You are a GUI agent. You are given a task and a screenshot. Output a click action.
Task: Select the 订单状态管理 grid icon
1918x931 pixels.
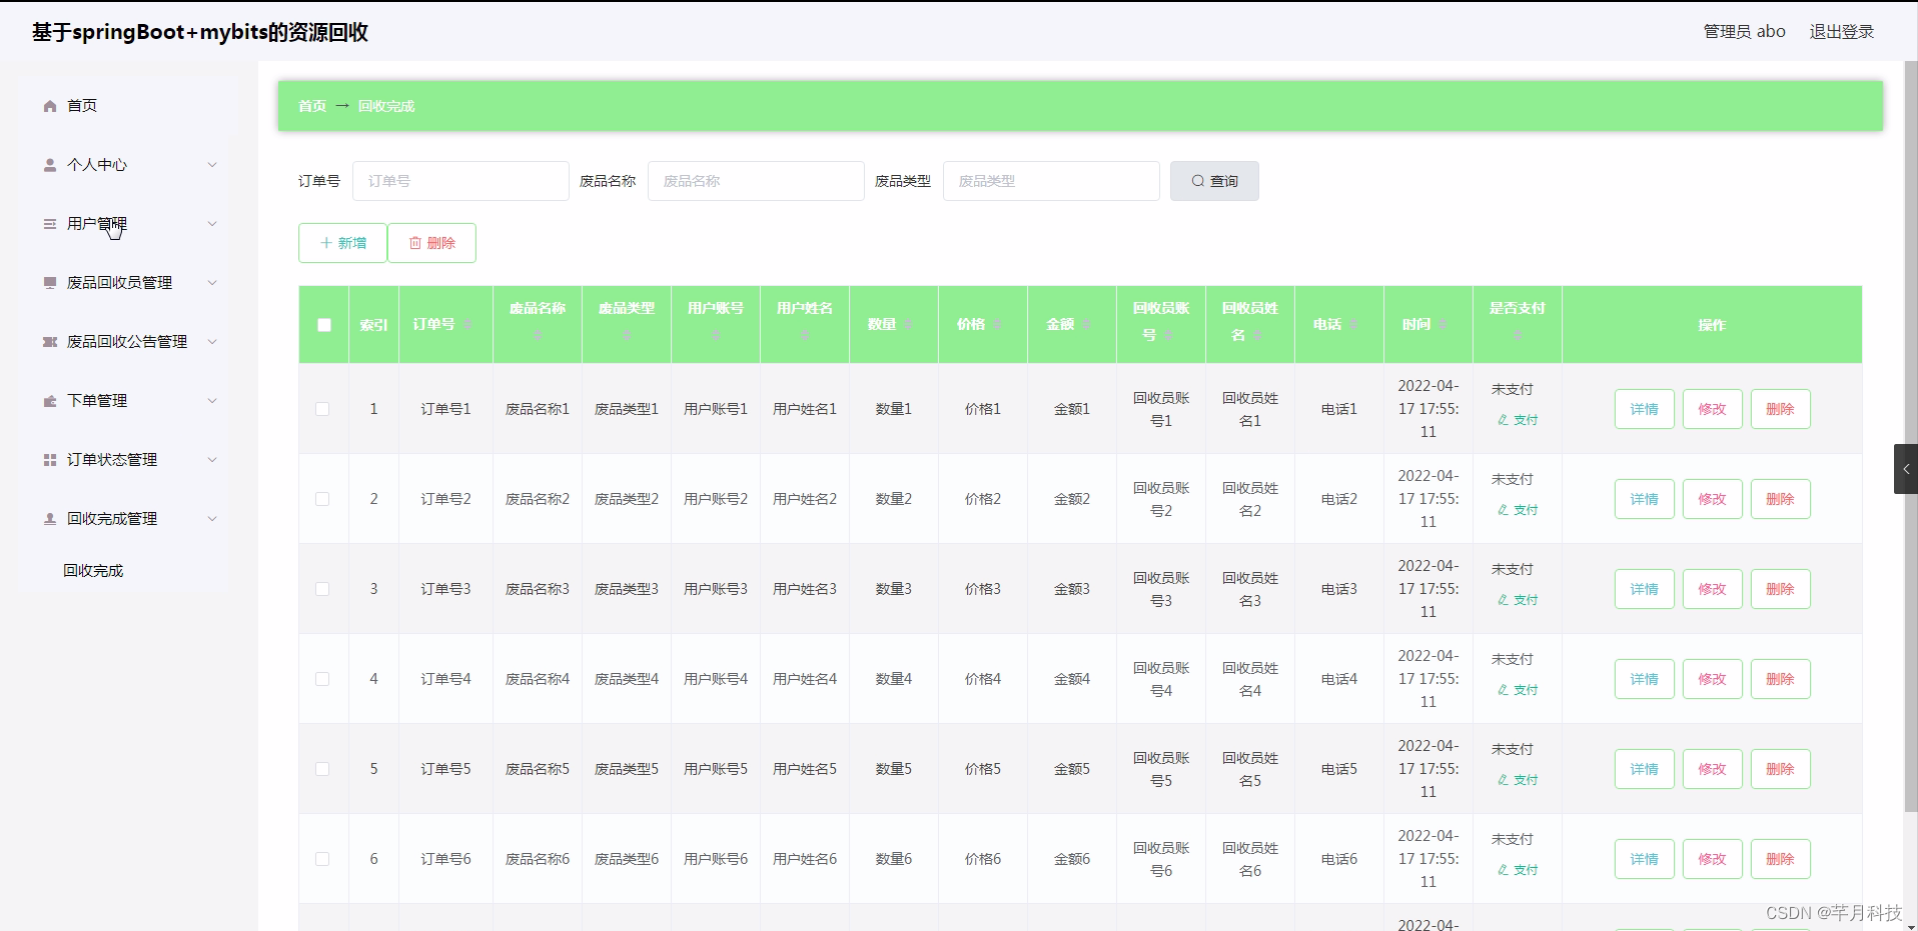tap(48, 459)
